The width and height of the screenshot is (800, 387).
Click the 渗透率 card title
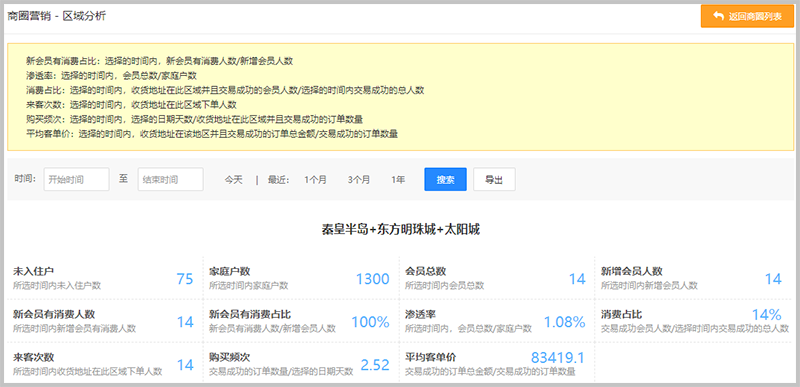click(420, 314)
